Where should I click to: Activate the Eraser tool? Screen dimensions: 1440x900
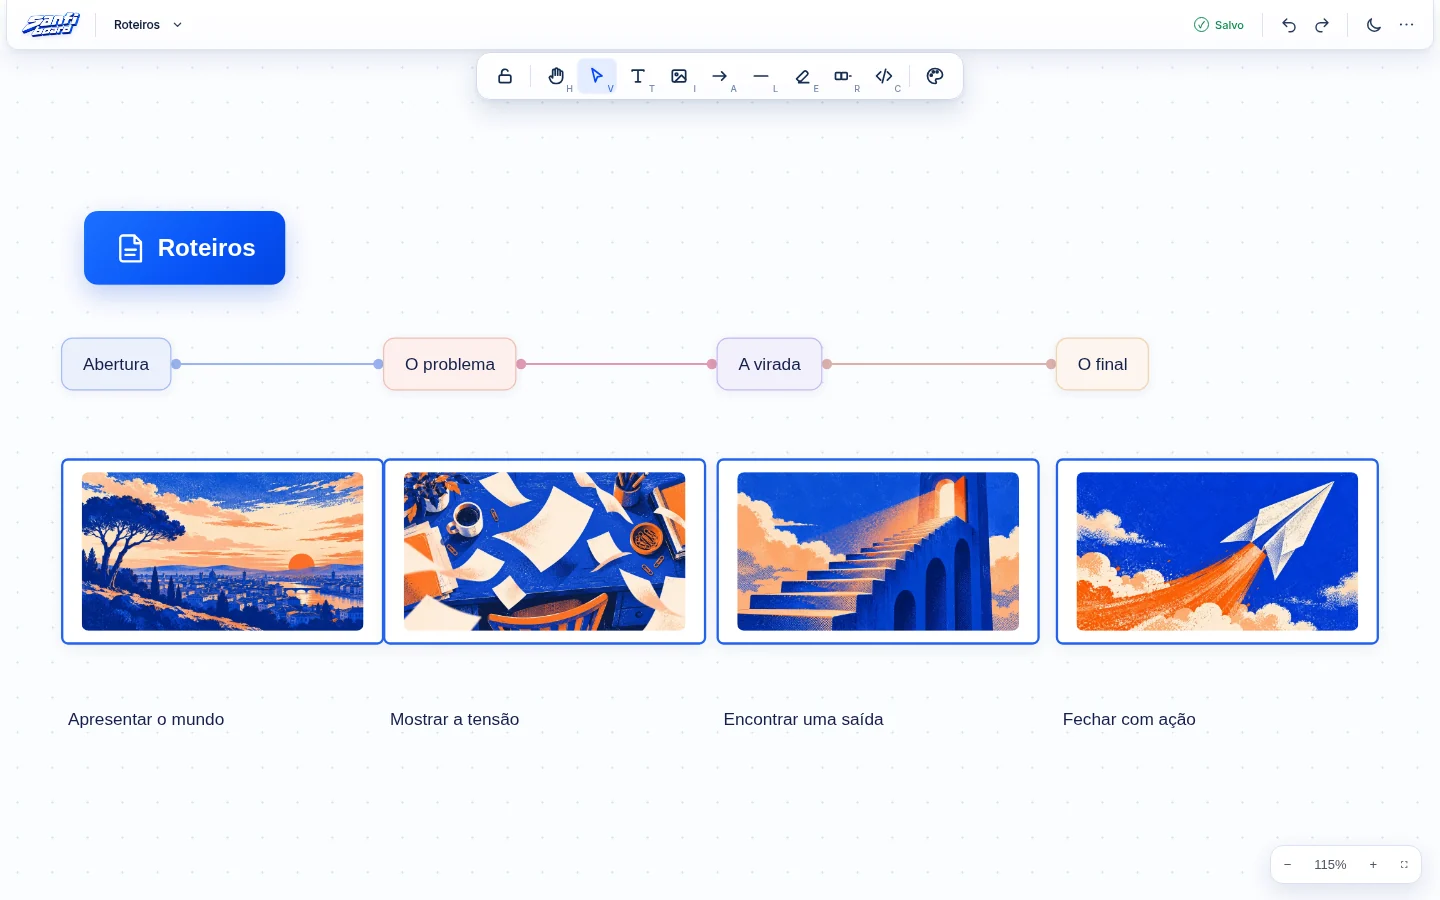(x=802, y=76)
